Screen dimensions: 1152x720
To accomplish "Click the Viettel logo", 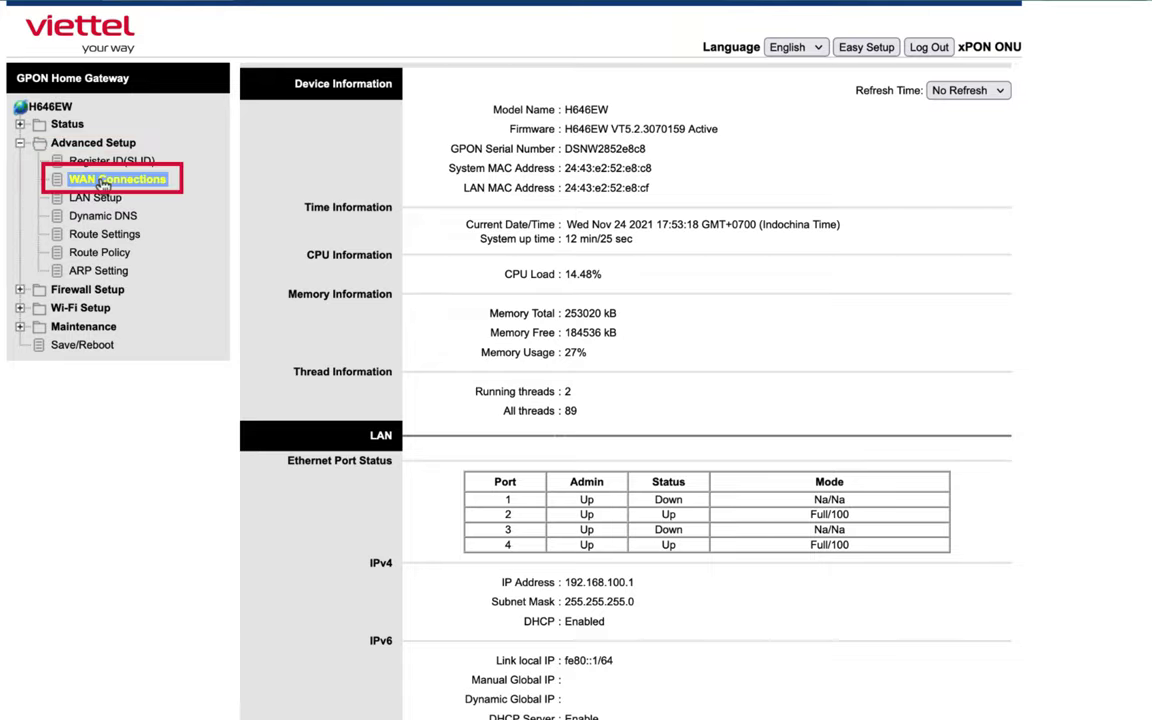I will tap(80, 33).
